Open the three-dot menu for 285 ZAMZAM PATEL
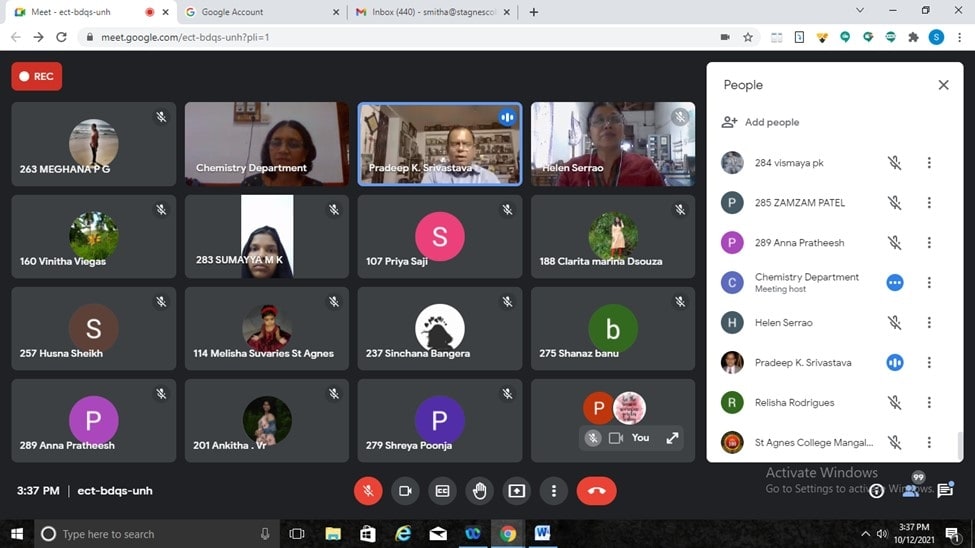This screenshot has width=975, height=548. 929,203
